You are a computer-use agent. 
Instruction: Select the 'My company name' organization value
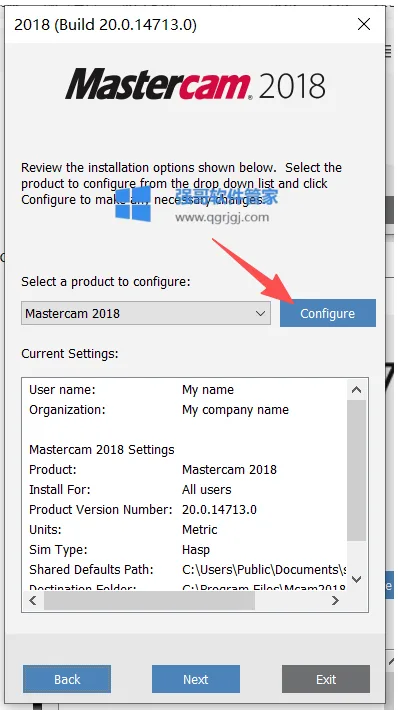click(235, 410)
